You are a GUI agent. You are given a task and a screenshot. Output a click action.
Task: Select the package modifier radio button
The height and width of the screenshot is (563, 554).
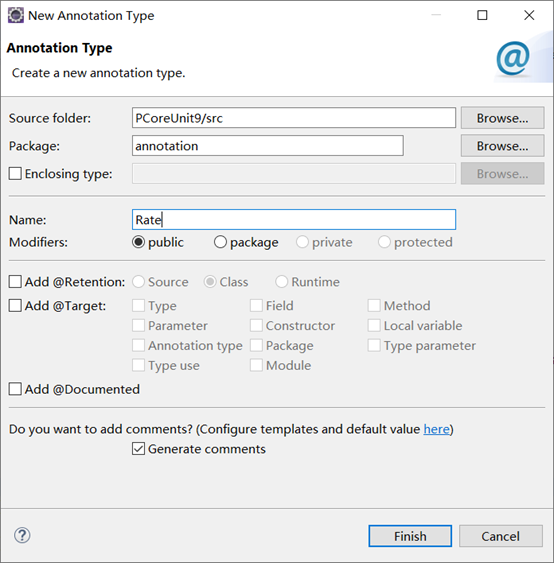[x=220, y=242]
